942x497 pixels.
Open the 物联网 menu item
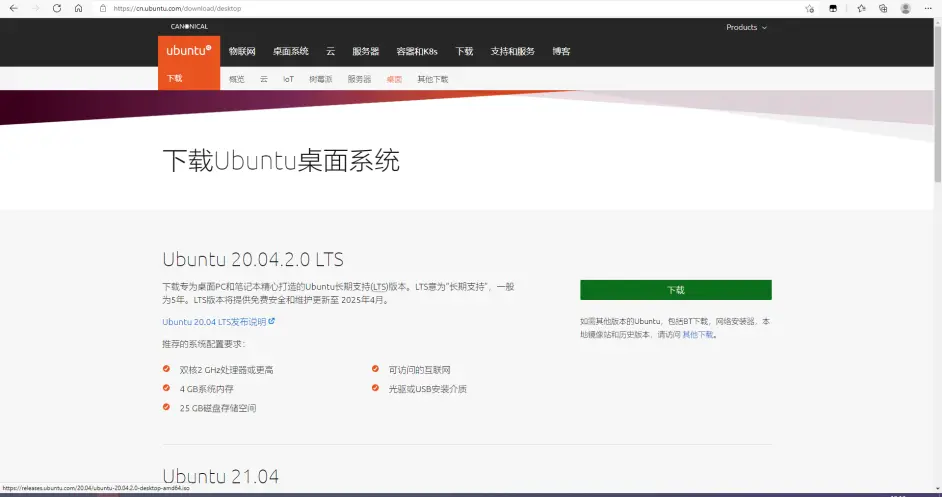tap(242, 51)
